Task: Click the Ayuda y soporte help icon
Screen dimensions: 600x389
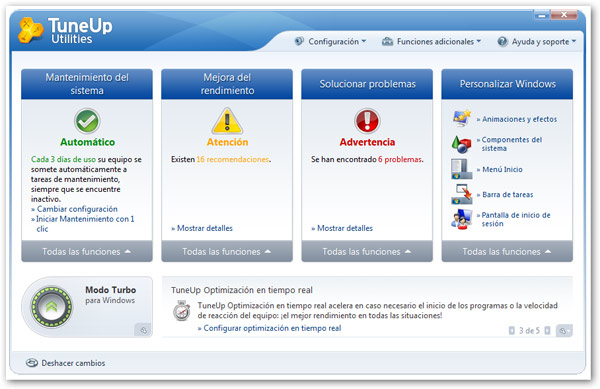Action: (502, 41)
